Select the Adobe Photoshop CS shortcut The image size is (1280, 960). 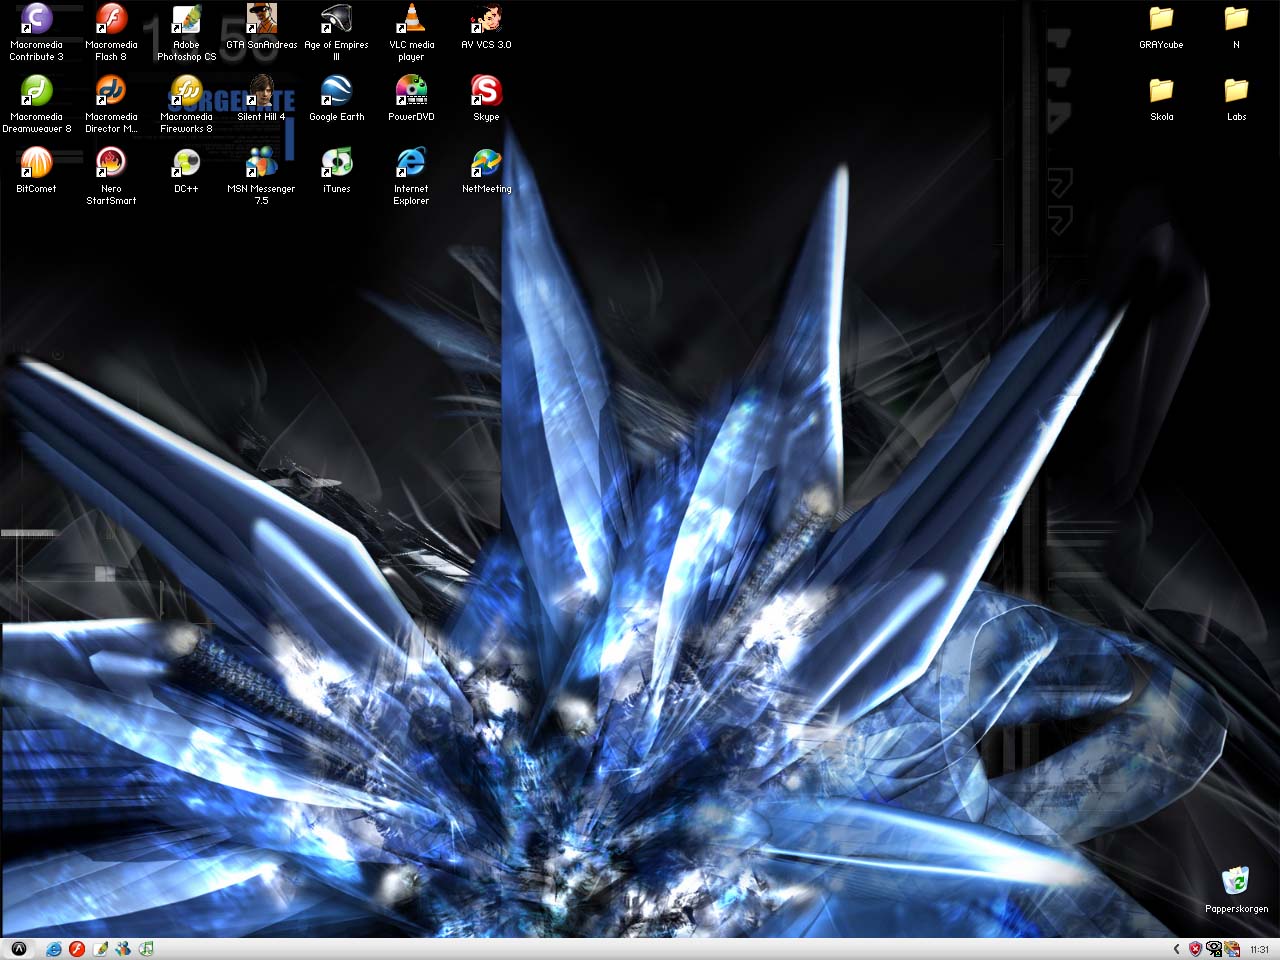[x=186, y=32]
